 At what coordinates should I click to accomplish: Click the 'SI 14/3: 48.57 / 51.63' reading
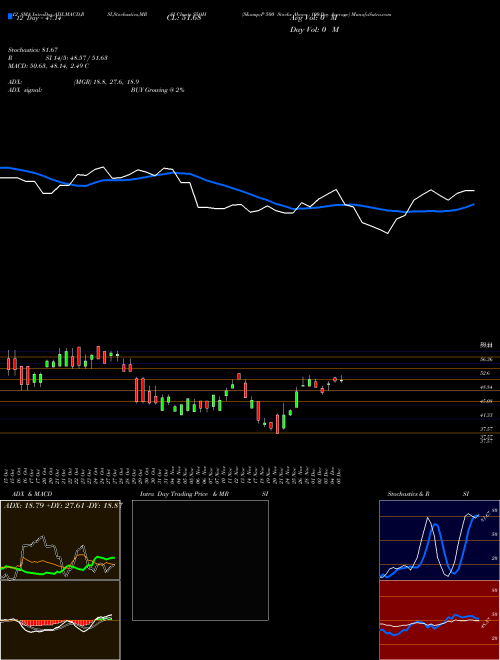point(77,58)
